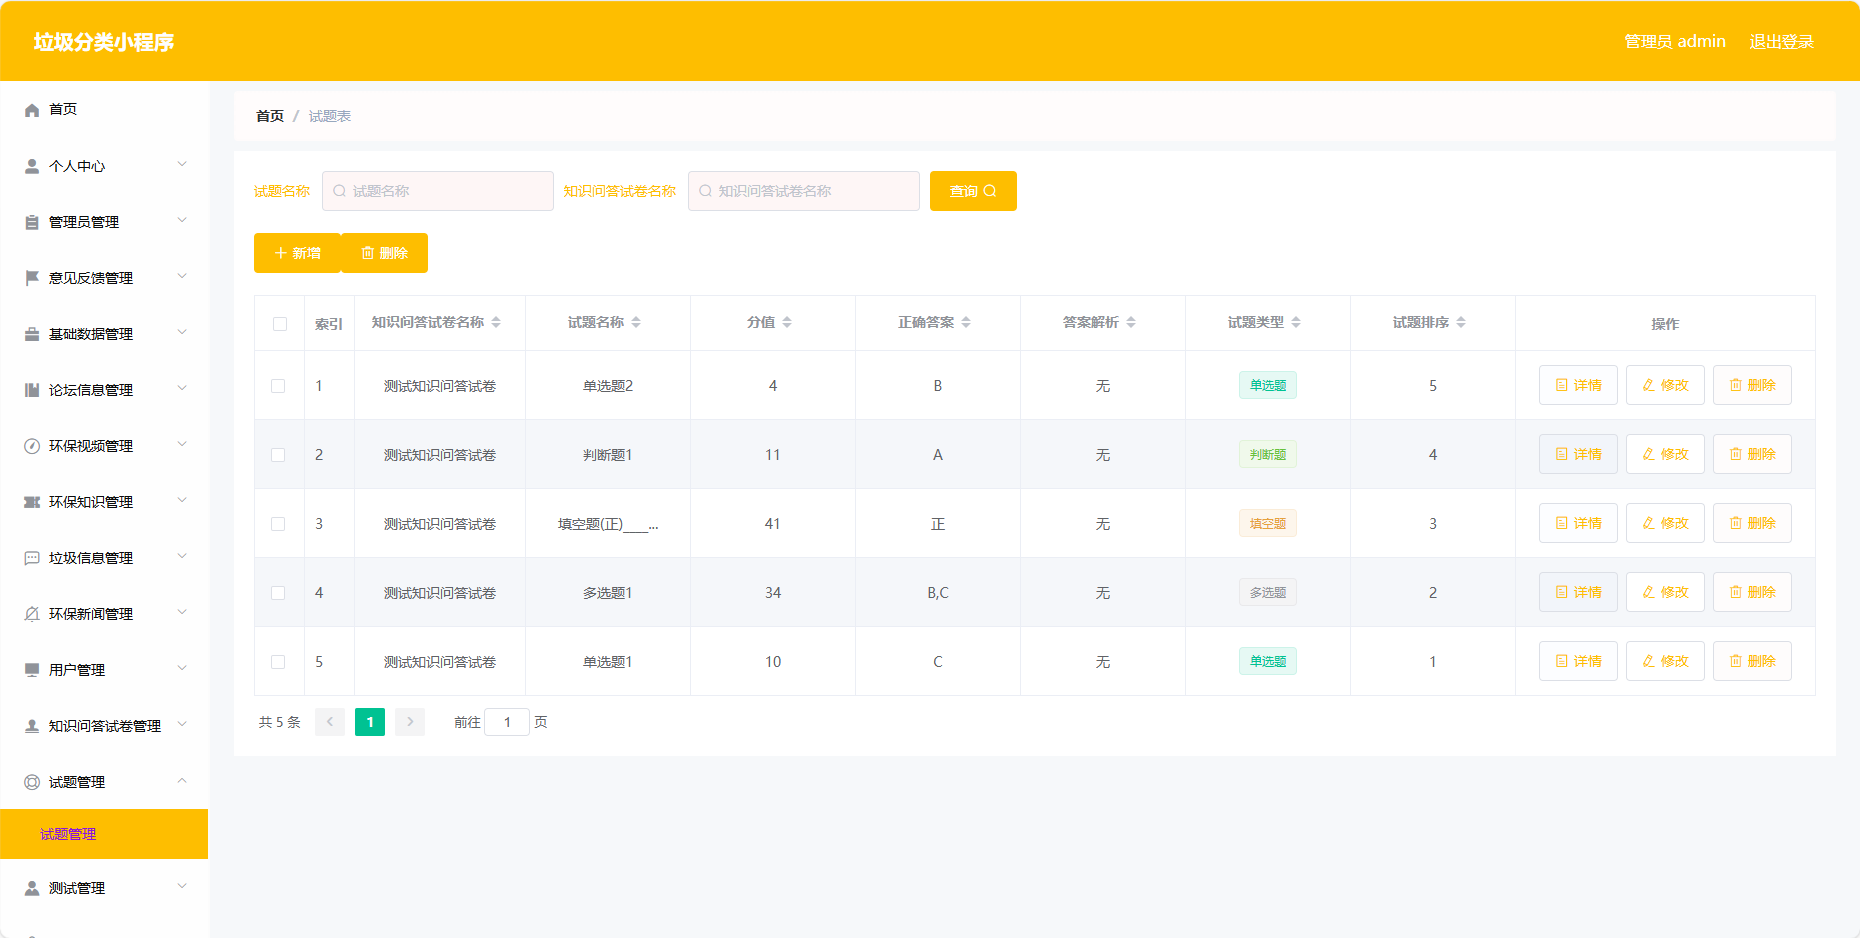This screenshot has height=938, width=1860.
Task: Click the search icon in 知识问答试卷名称 field
Action: coord(706,191)
